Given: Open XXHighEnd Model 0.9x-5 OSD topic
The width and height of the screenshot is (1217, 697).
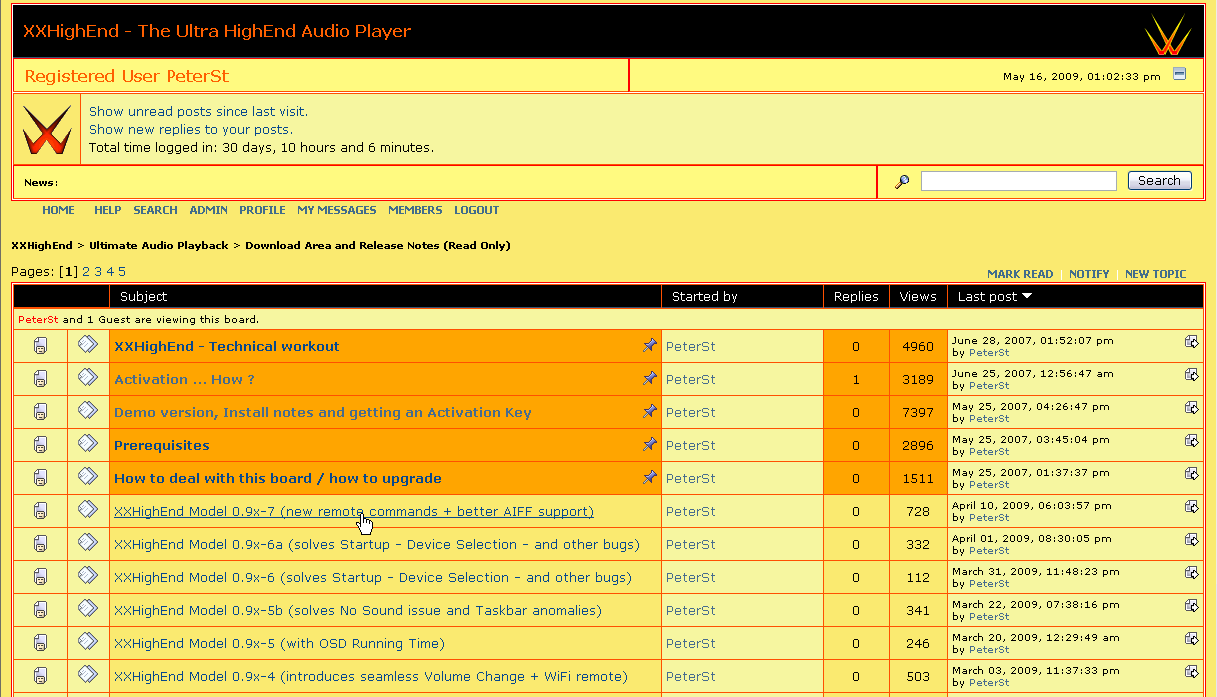Looking at the screenshot, I should [x=279, y=644].
